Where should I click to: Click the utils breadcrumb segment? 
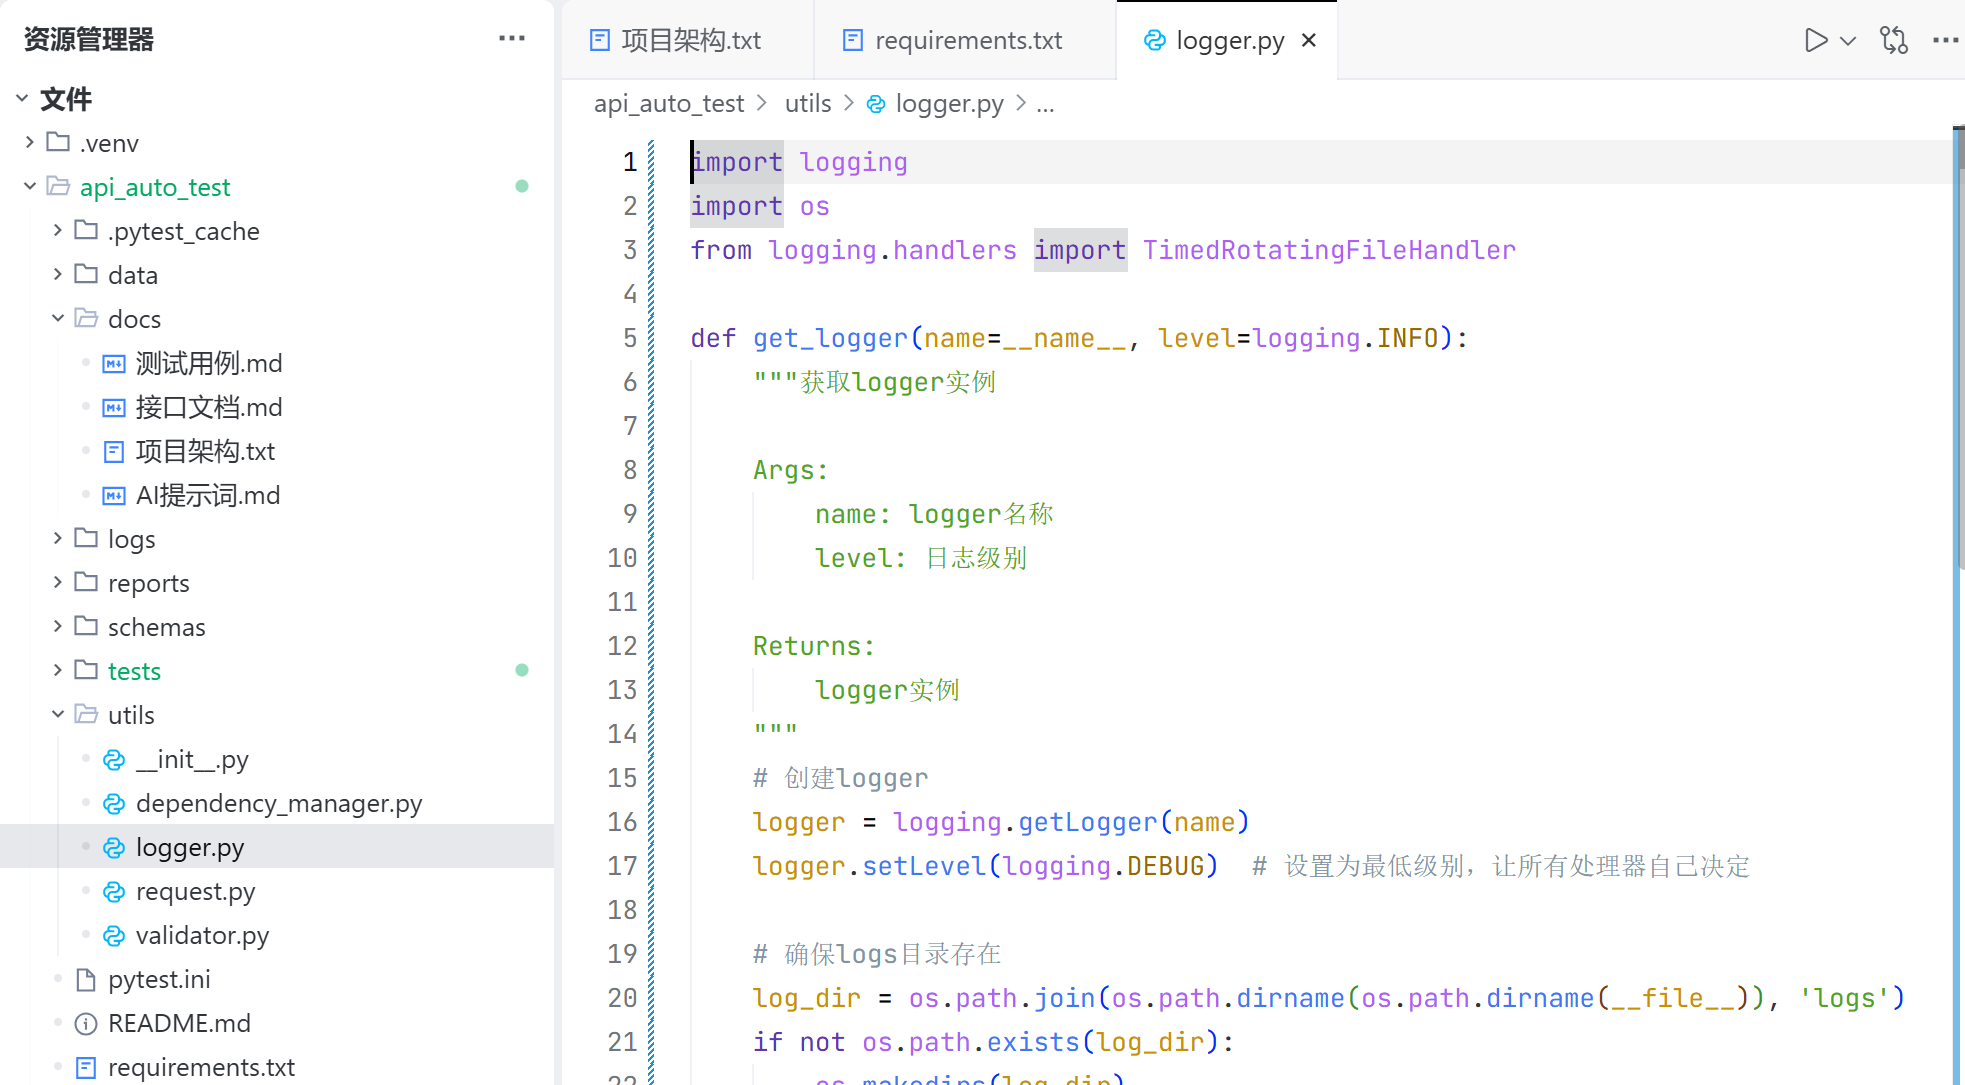click(807, 103)
